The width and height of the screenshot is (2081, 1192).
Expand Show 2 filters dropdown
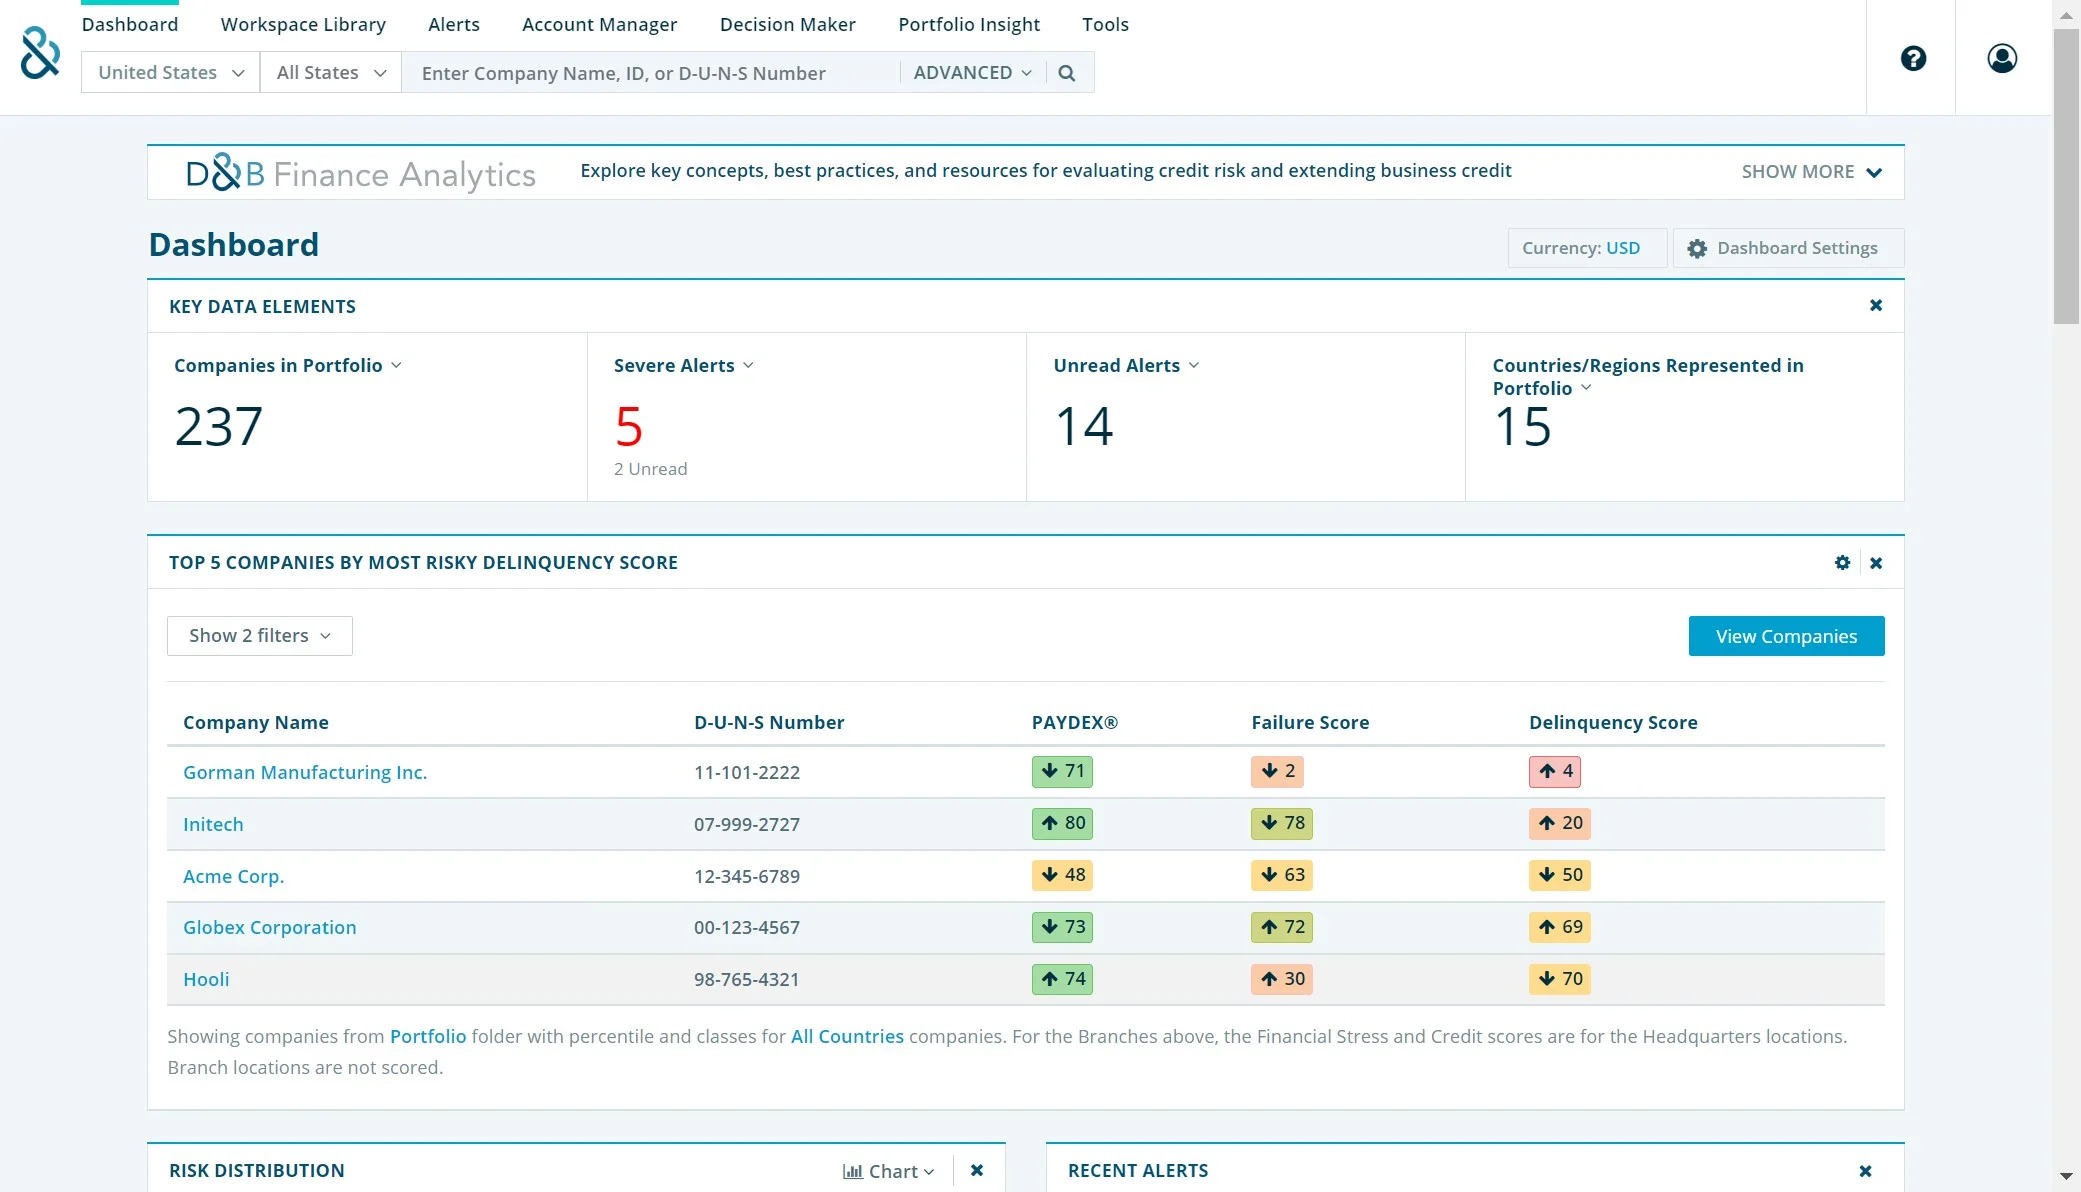click(x=259, y=636)
